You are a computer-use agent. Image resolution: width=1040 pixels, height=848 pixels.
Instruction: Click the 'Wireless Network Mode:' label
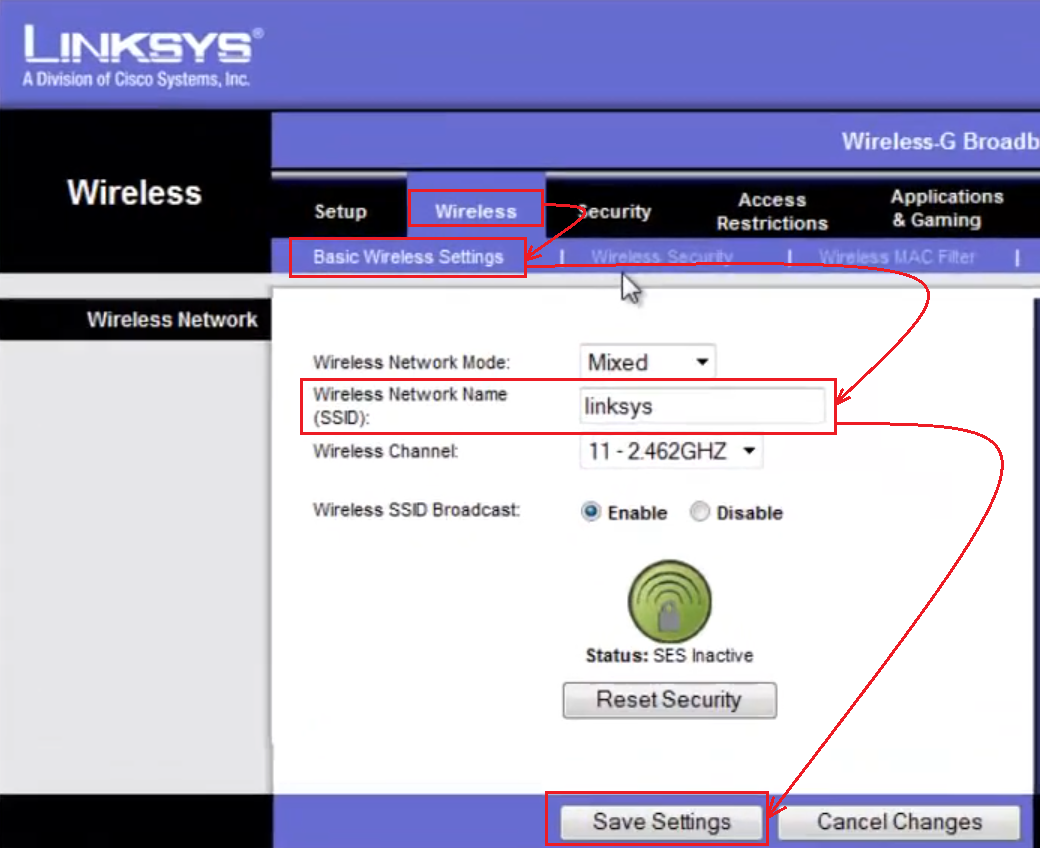click(411, 363)
